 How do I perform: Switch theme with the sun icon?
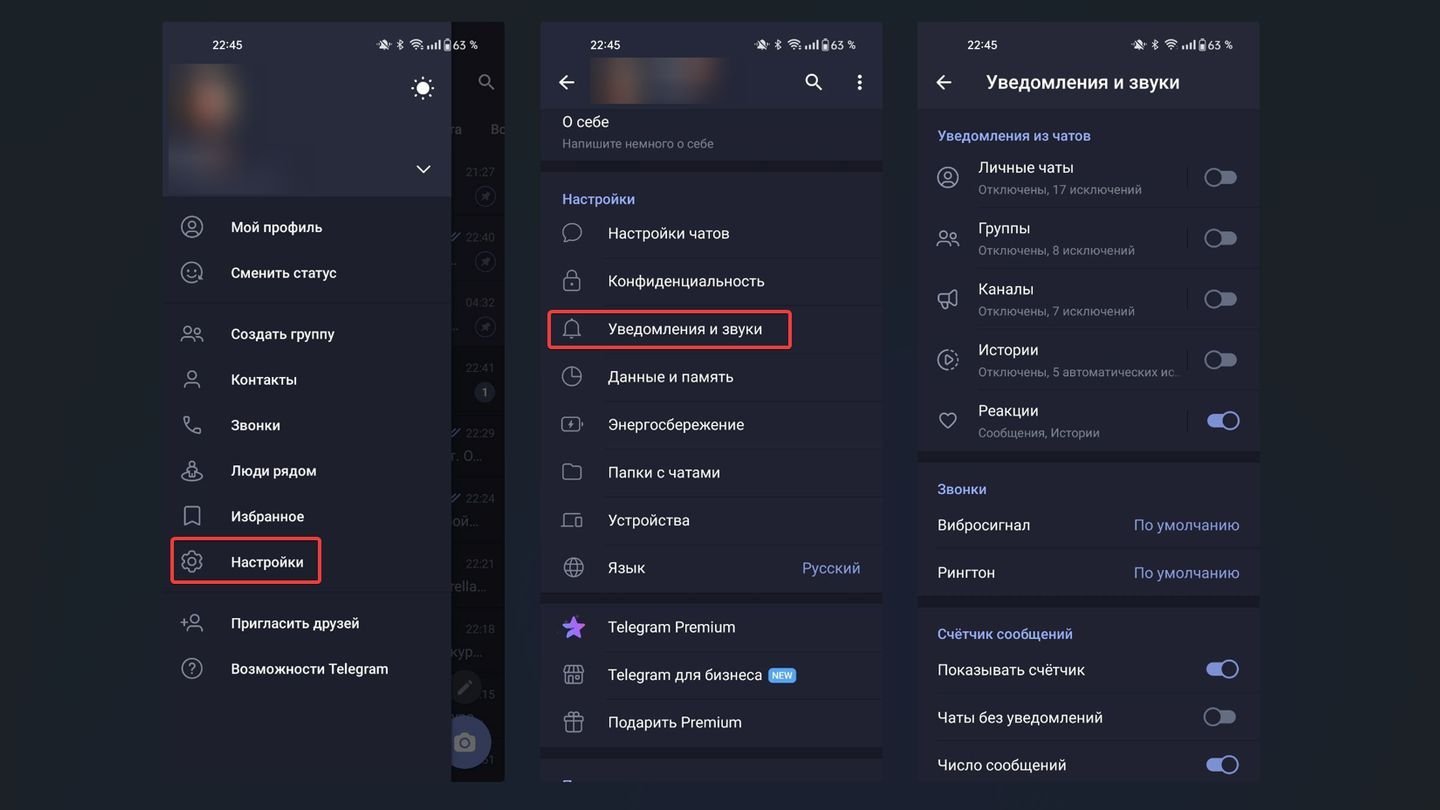[423, 88]
